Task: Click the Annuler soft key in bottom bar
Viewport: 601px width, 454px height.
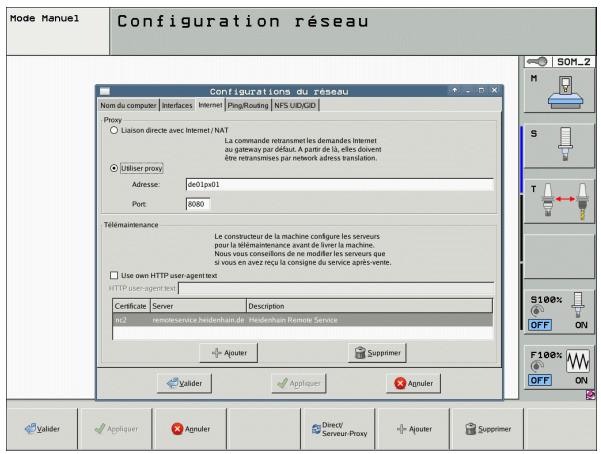Action: (190, 429)
